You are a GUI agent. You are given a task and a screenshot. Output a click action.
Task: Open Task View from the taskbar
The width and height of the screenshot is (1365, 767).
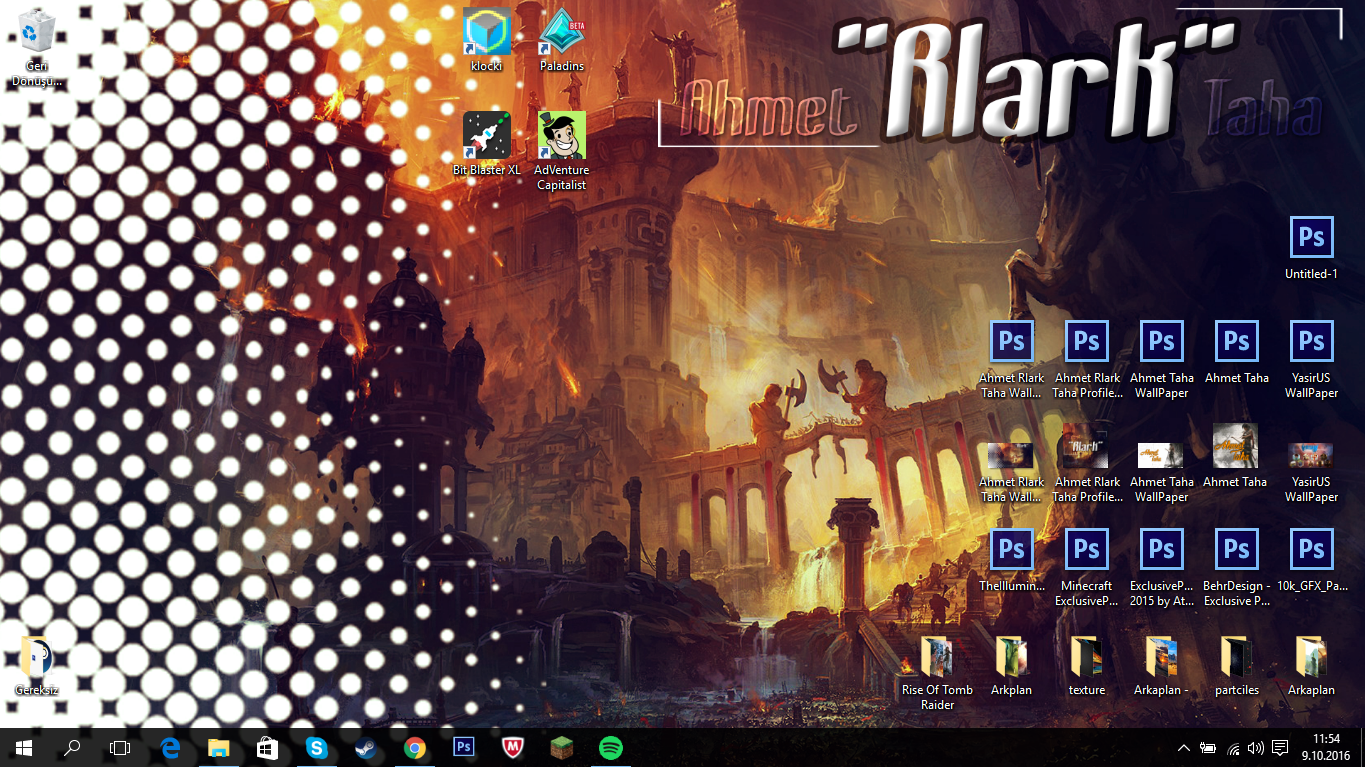point(120,747)
